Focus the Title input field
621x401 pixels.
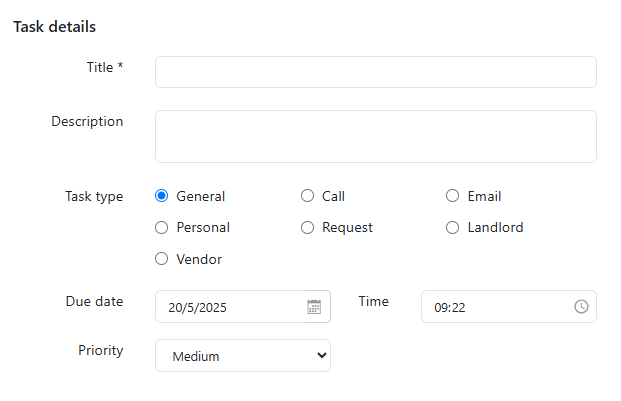tap(376, 72)
